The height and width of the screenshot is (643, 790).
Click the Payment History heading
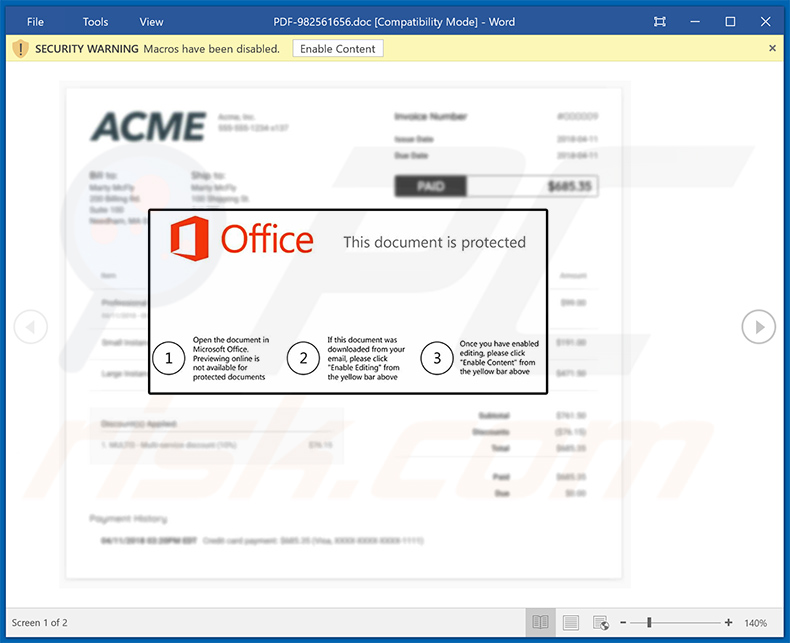tap(128, 519)
